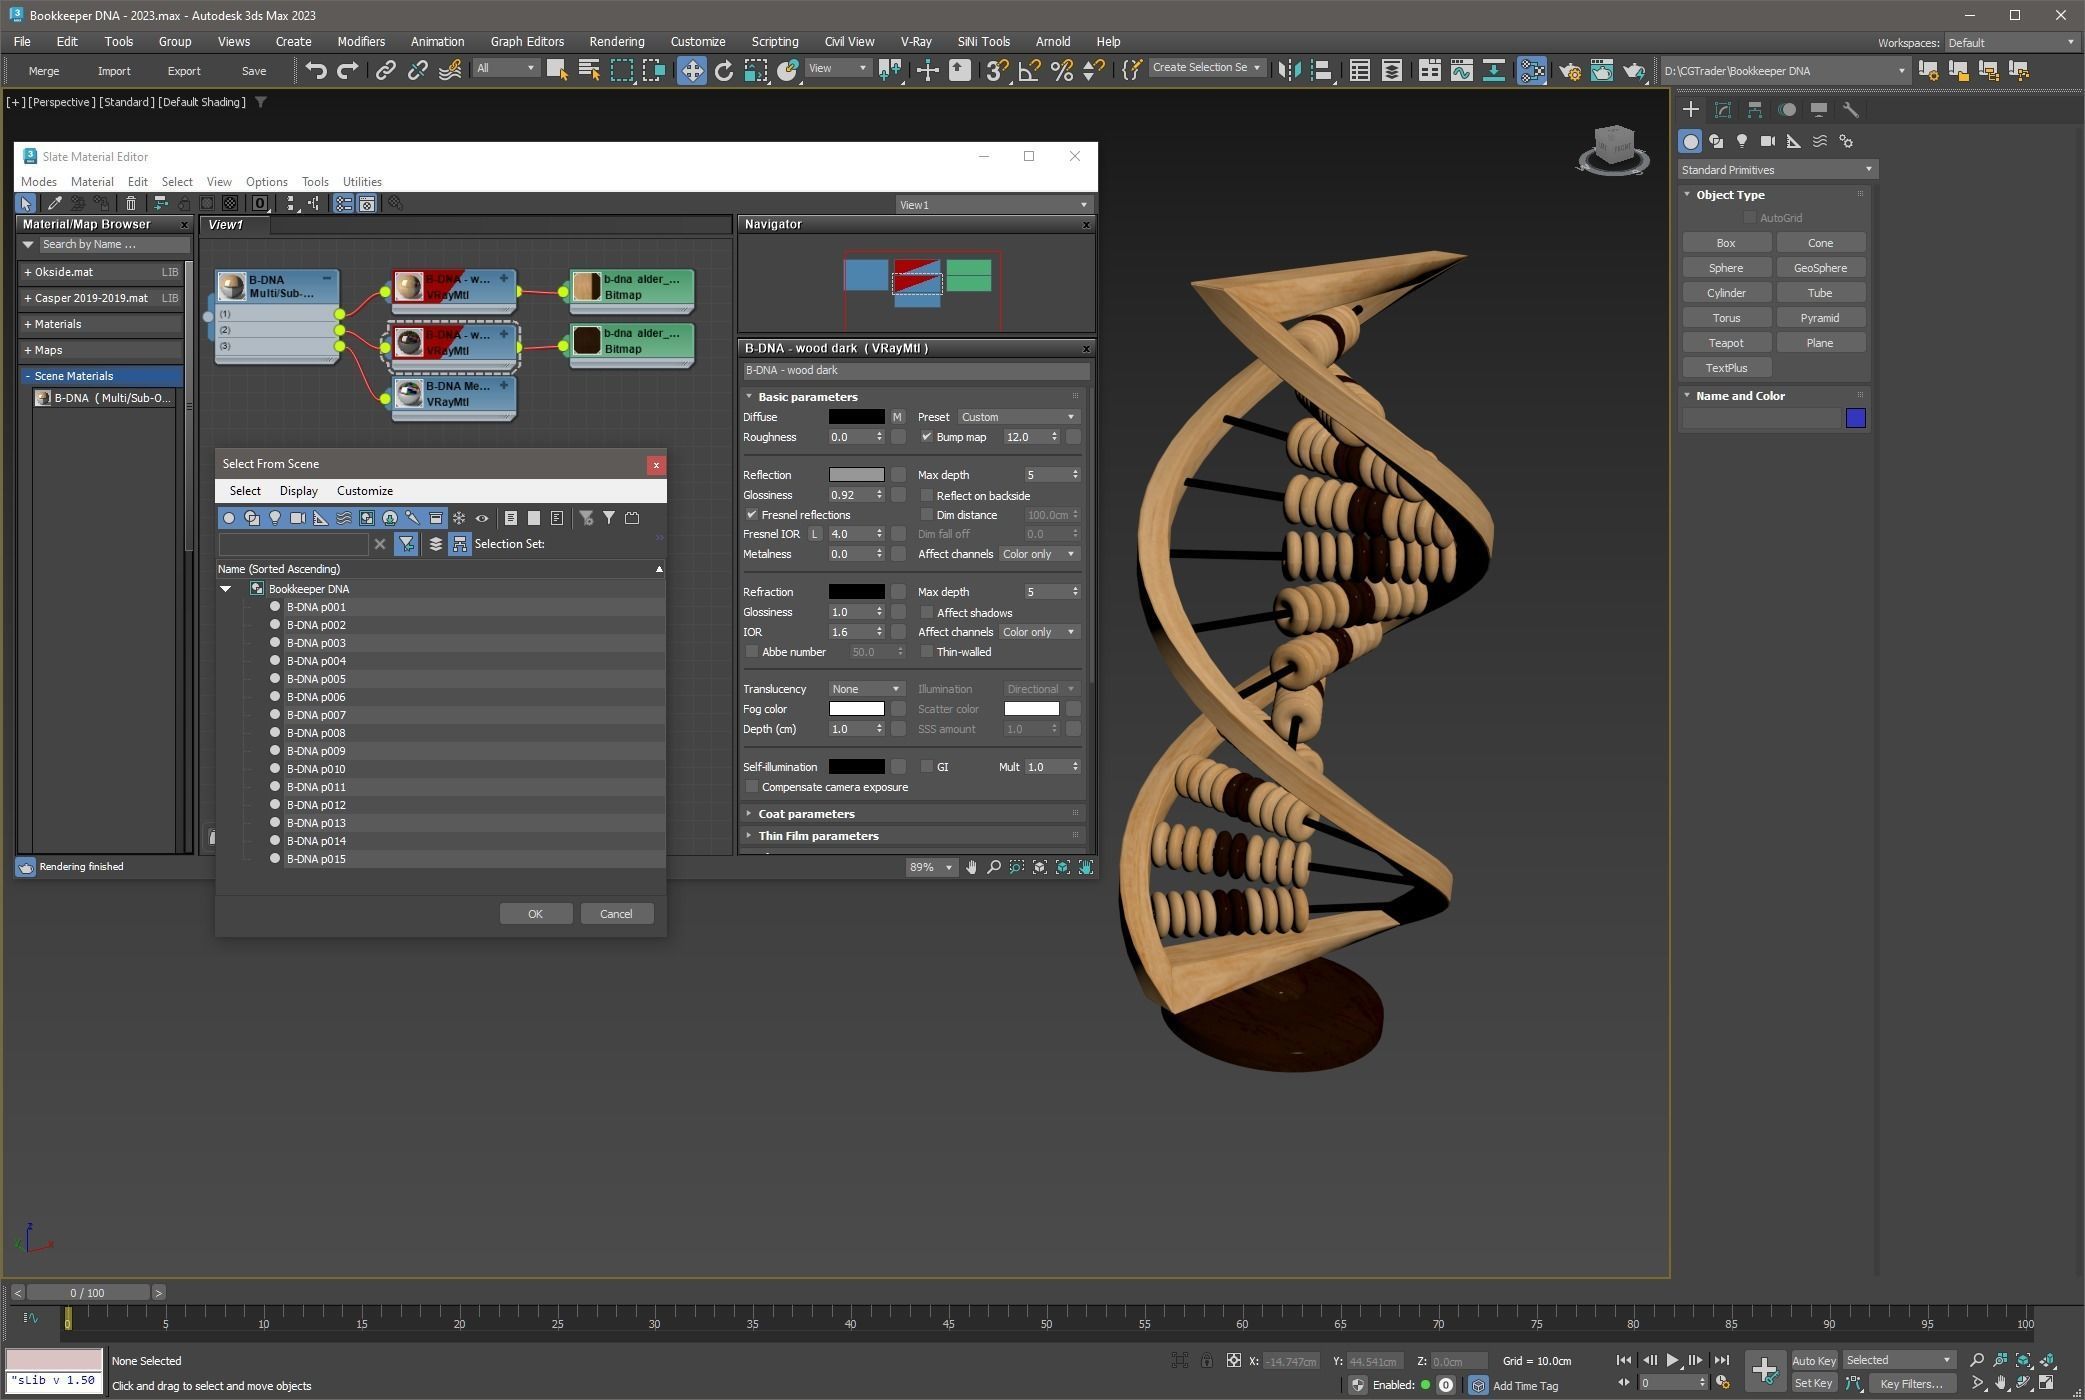Open the Hierarchy command panel tab

coord(1754,110)
